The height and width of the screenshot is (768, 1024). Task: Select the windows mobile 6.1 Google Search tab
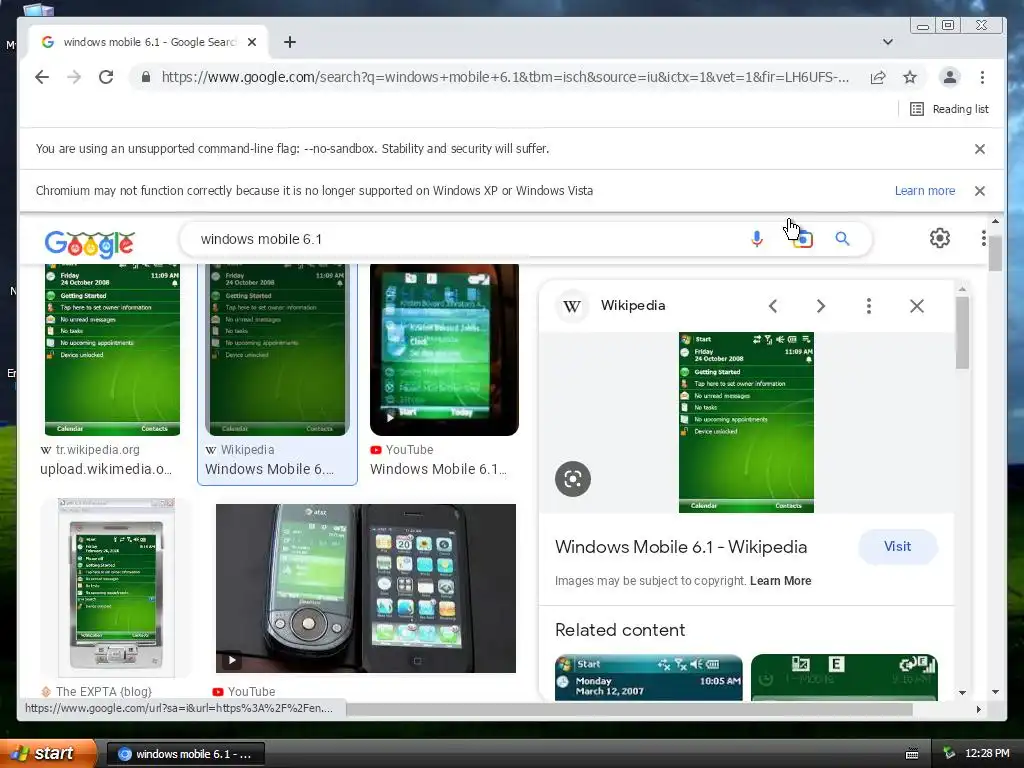click(x=148, y=42)
